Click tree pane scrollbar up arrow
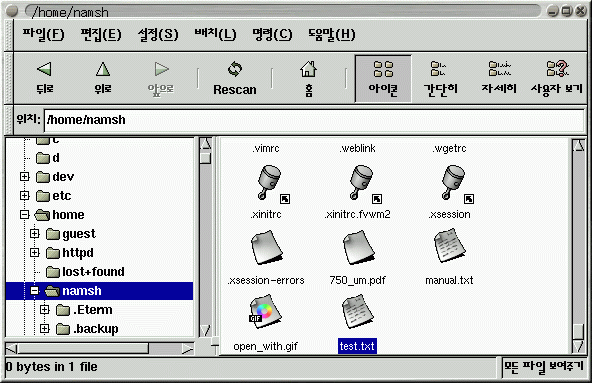The height and width of the screenshot is (383, 592). point(205,144)
